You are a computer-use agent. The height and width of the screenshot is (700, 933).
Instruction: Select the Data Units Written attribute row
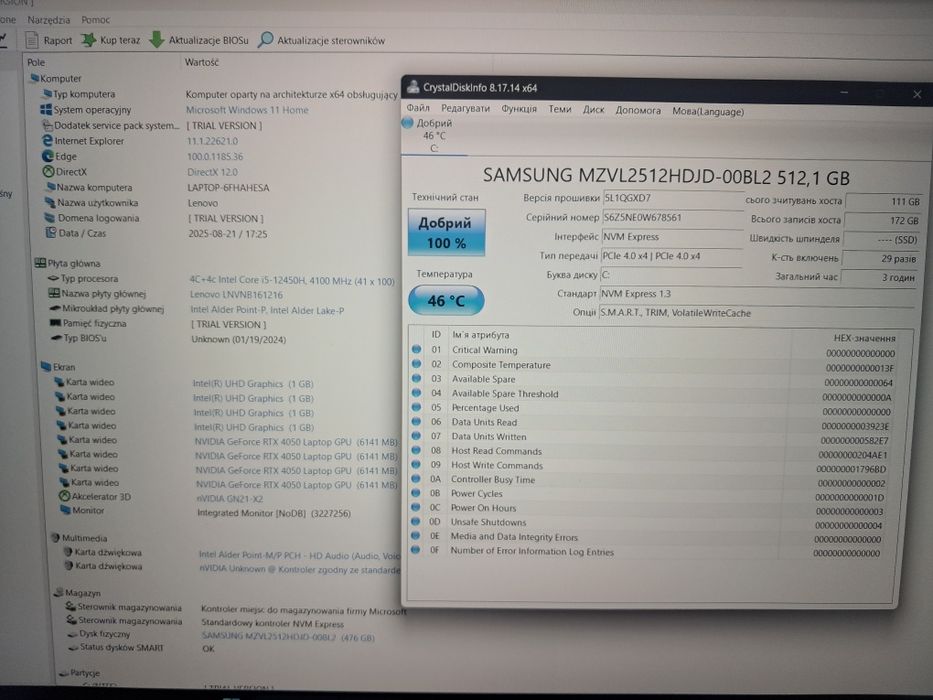coord(652,438)
